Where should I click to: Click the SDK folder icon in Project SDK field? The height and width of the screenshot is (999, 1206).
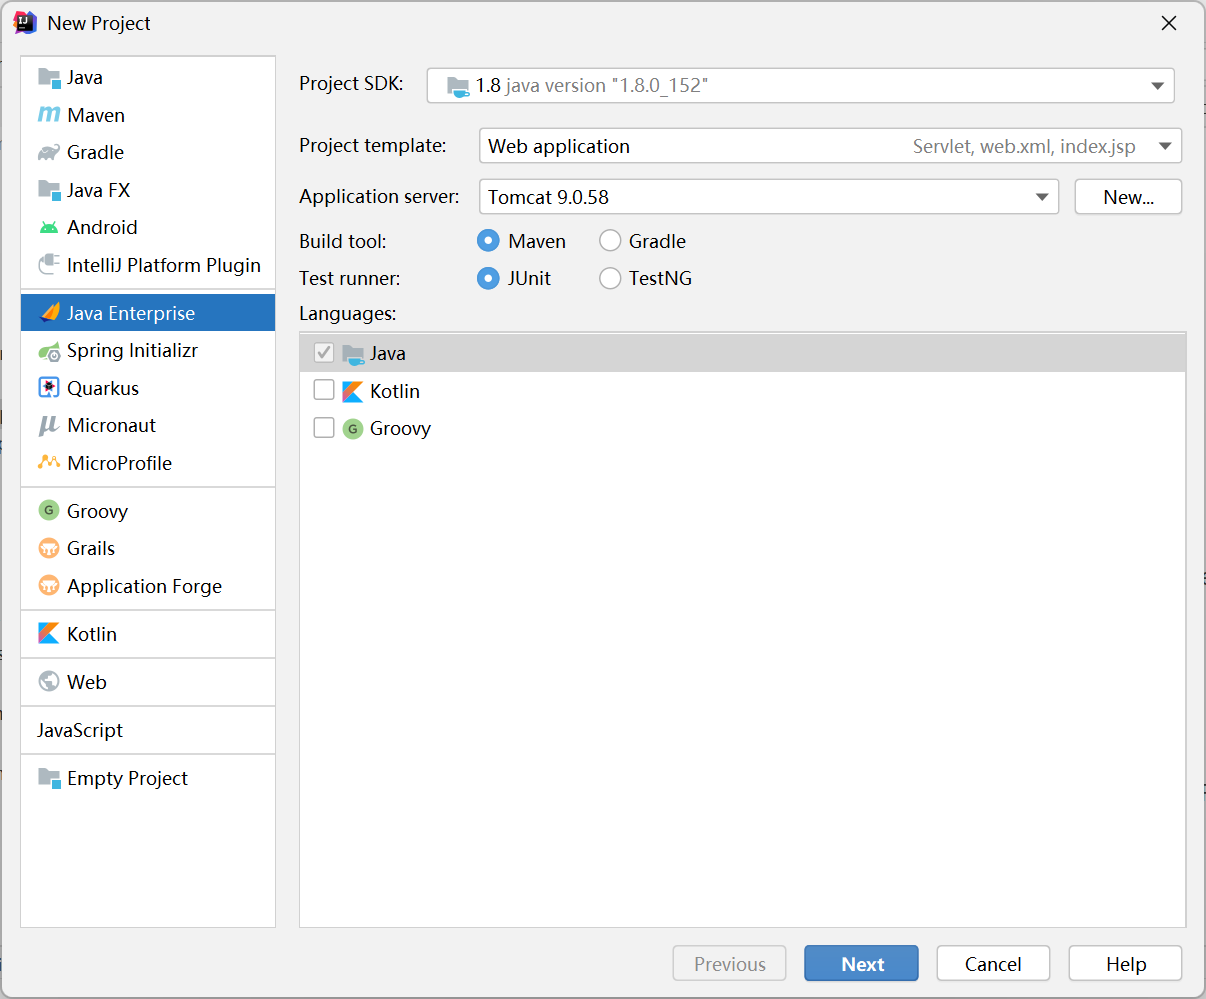[x=458, y=86]
